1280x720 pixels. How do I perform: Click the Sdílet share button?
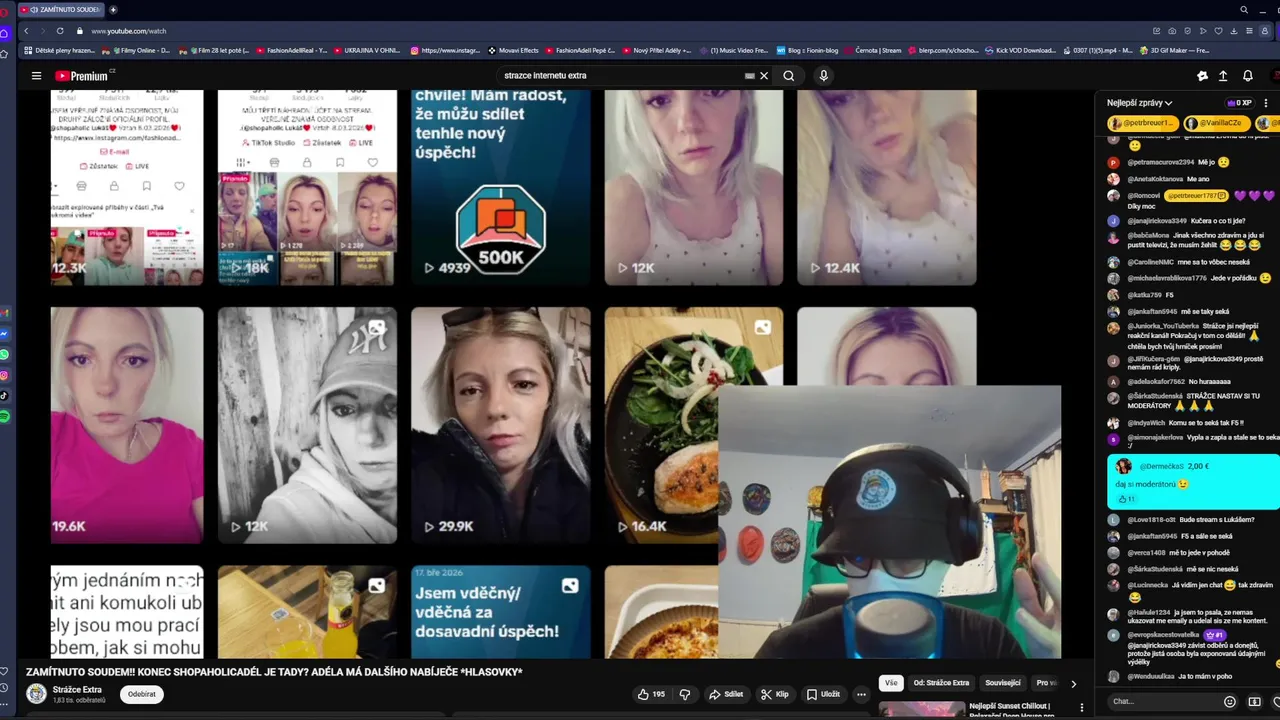coord(726,694)
